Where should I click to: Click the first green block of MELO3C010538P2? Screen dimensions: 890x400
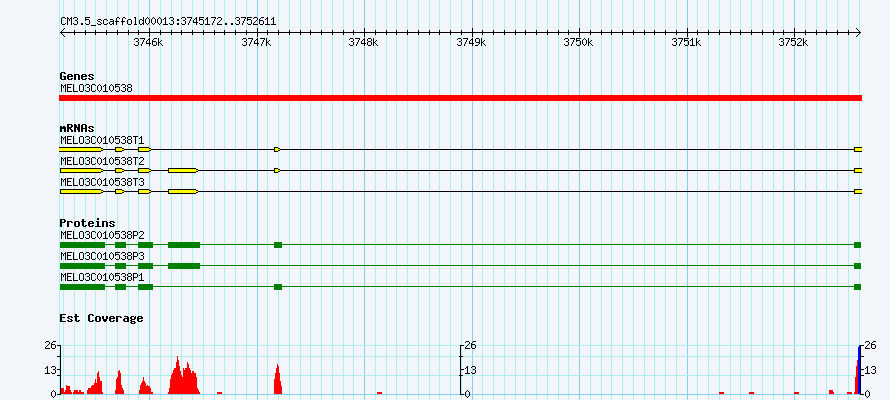pyautogui.click(x=82, y=245)
